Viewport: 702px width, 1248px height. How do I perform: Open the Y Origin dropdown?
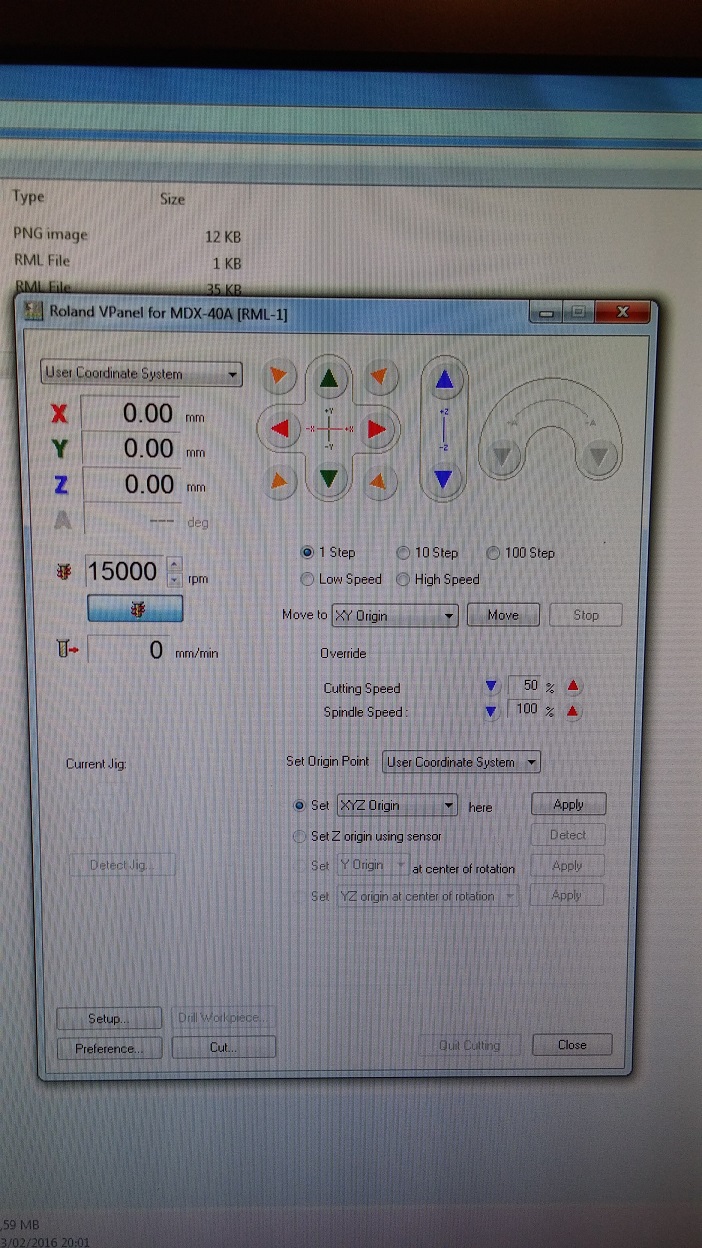(x=371, y=865)
